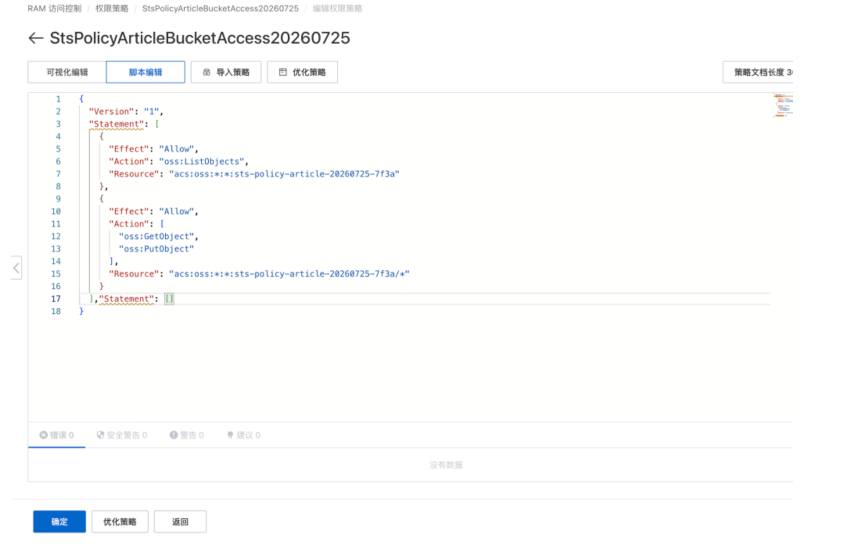Click the lightbulb icon in the 建议 tab
Image resolution: width=851 pixels, height=552 pixels.
[230, 435]
